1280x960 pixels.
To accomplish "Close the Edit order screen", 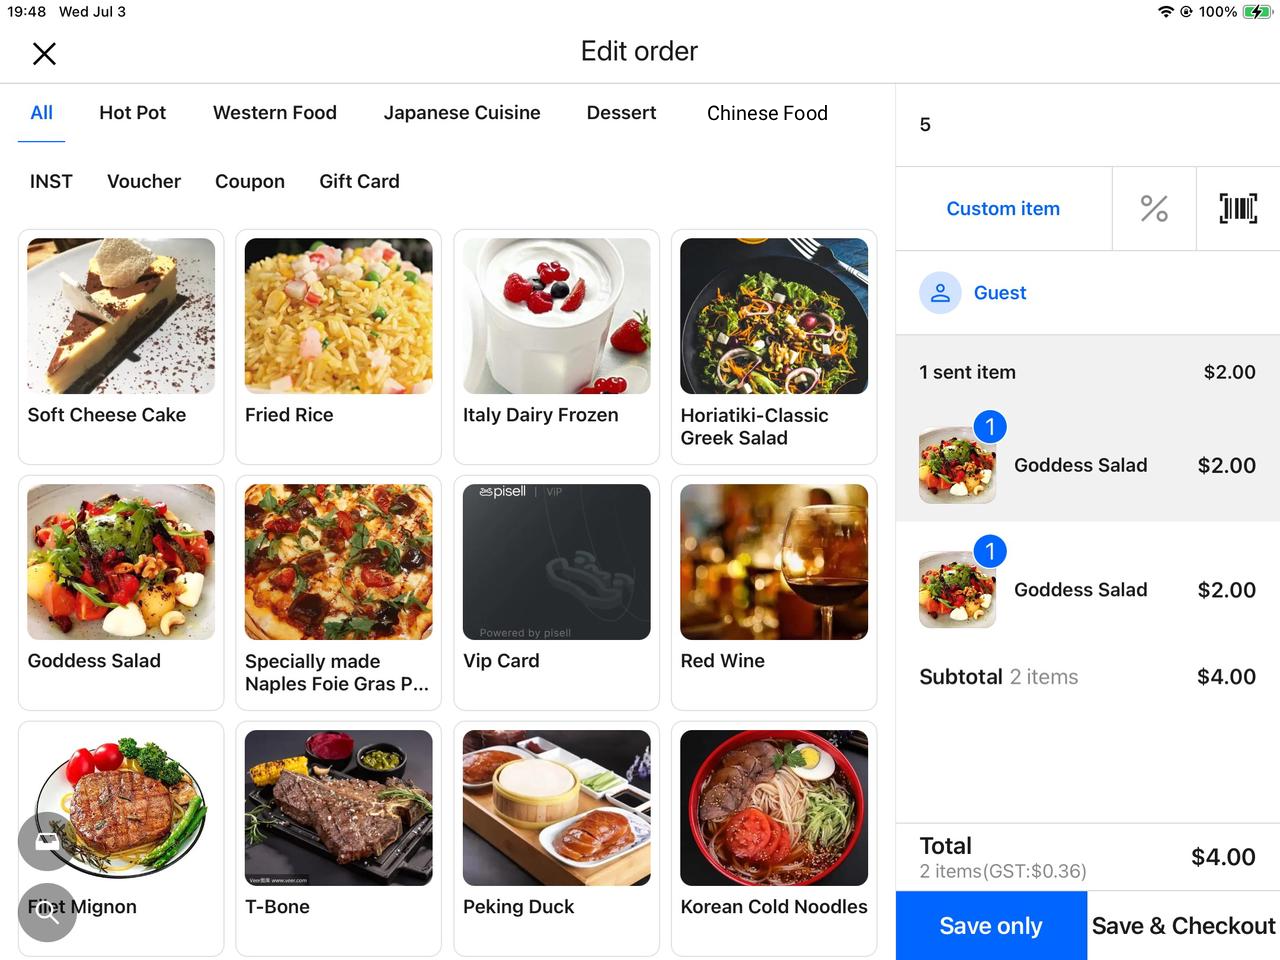I will [x=44, y=53].
